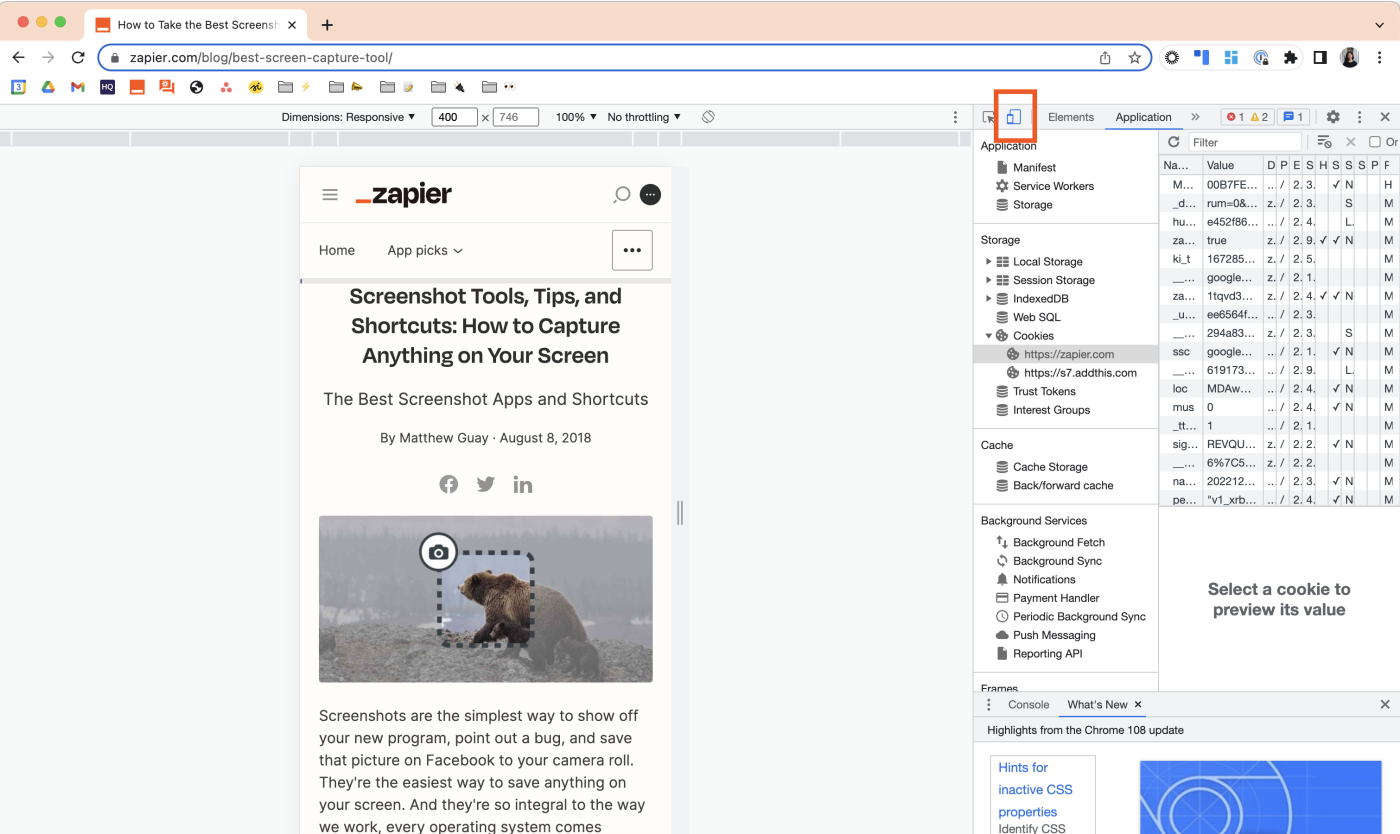Expand the Local Storage tree node
Viewport: 1400px width, 834px height.
pos(988,261)
